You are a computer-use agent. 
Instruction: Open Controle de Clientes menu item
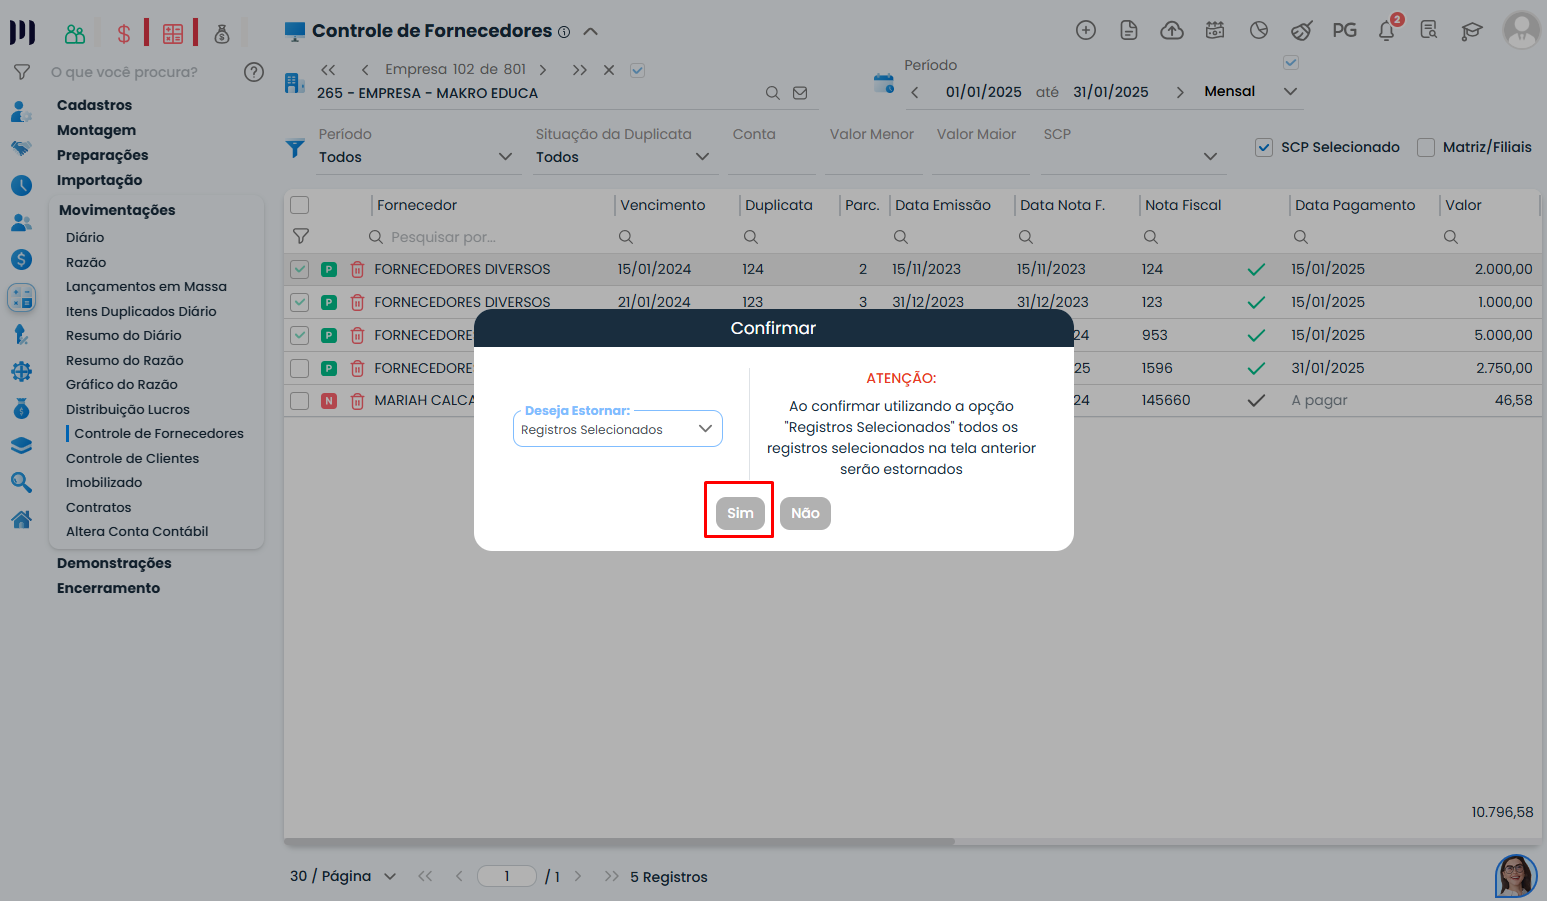point(132,458)
